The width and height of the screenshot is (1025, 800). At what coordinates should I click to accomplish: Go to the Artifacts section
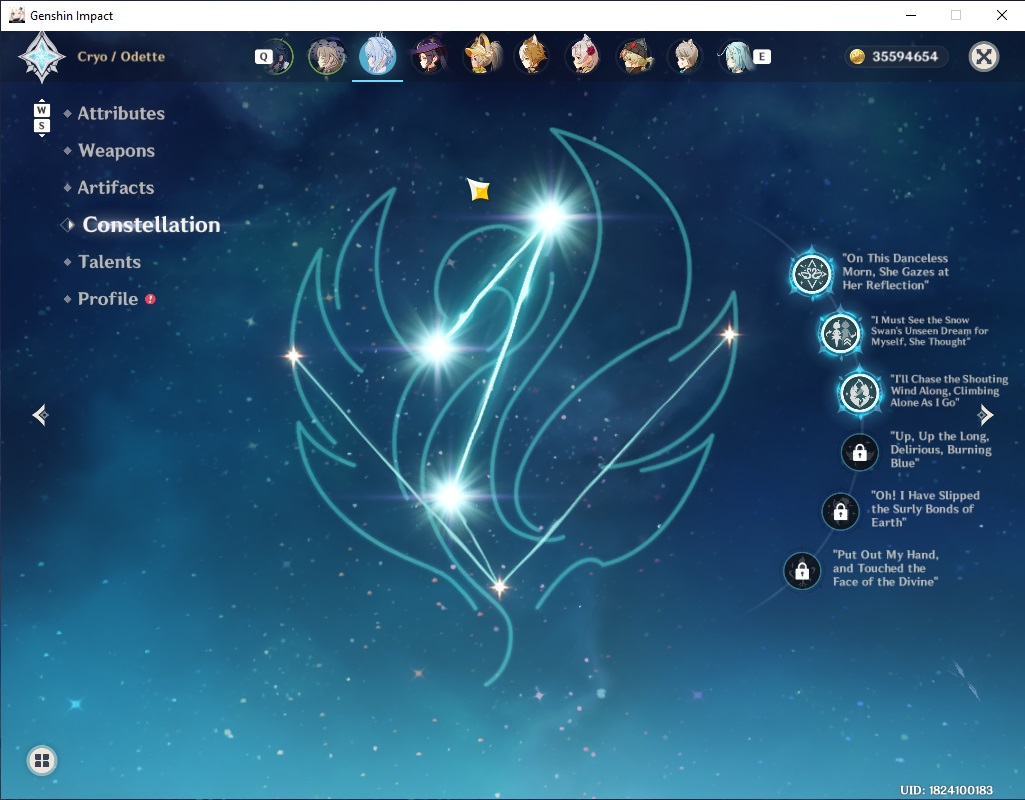116,188
